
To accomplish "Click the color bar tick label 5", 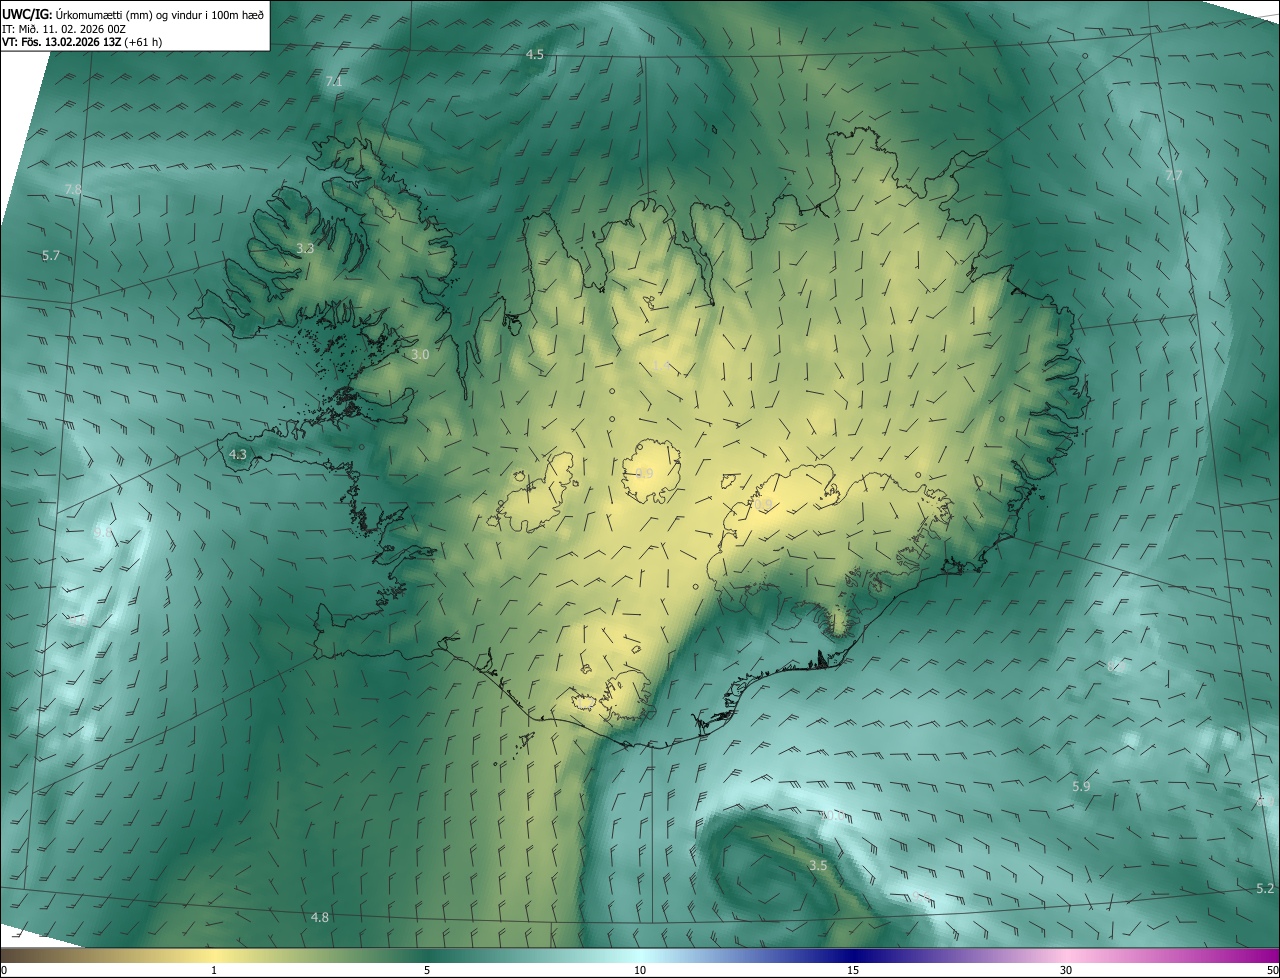I will (427, 970).
